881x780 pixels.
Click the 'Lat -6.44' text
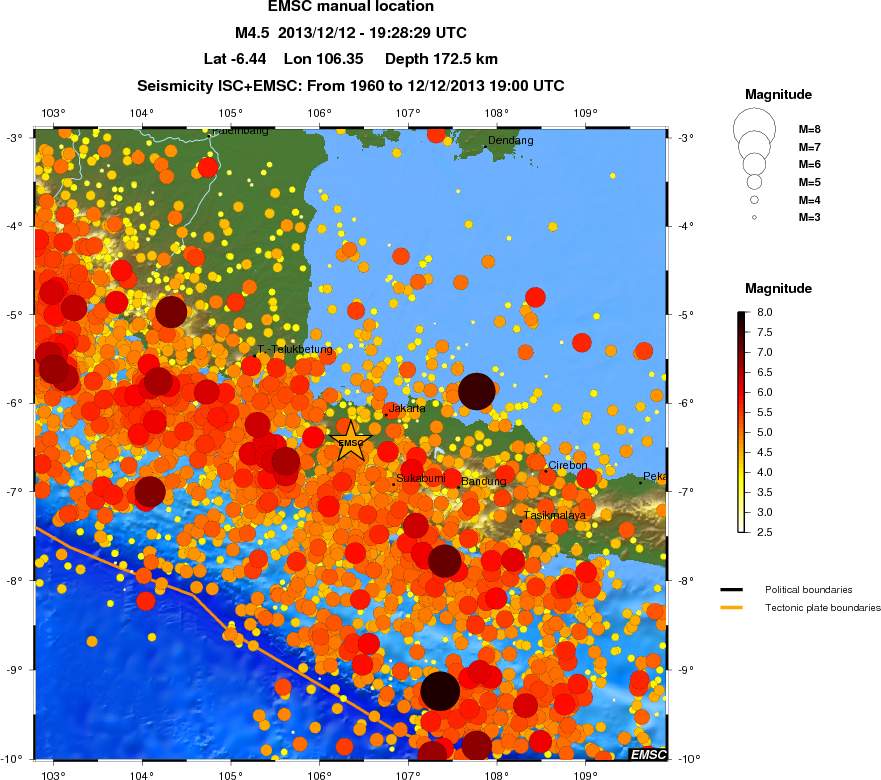[235, 59]
